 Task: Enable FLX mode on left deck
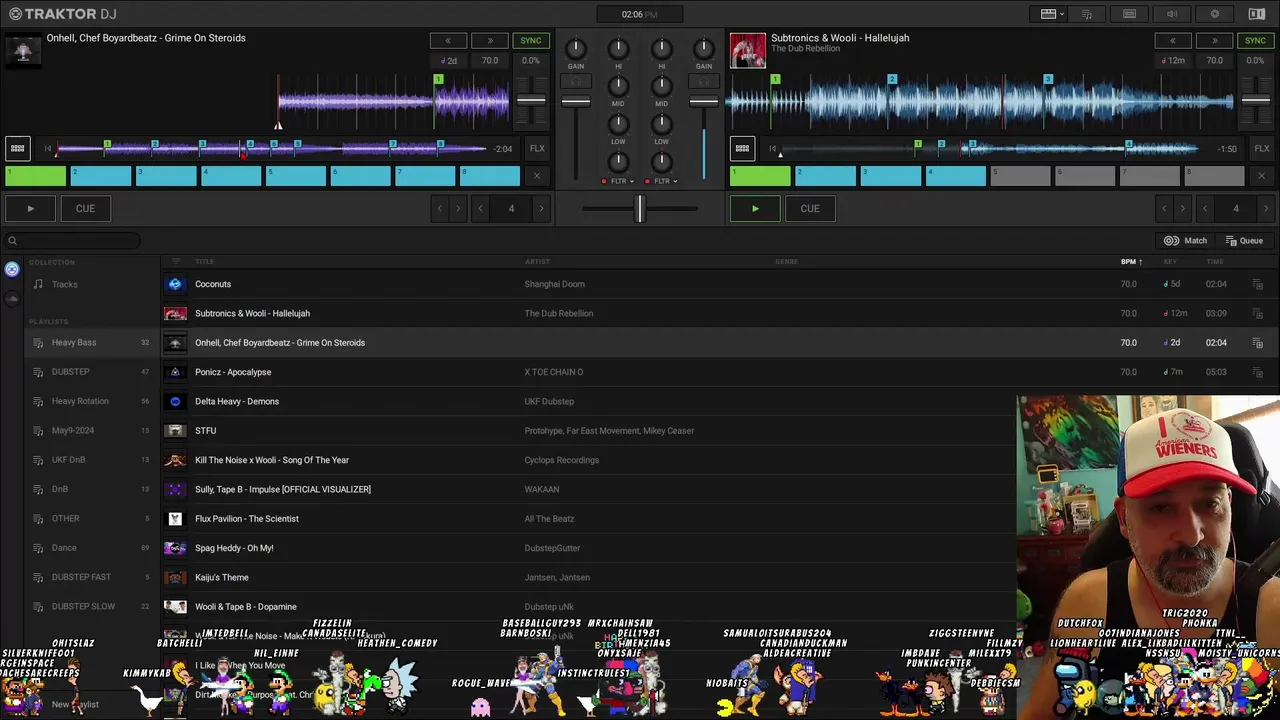[x=537, y=149]
